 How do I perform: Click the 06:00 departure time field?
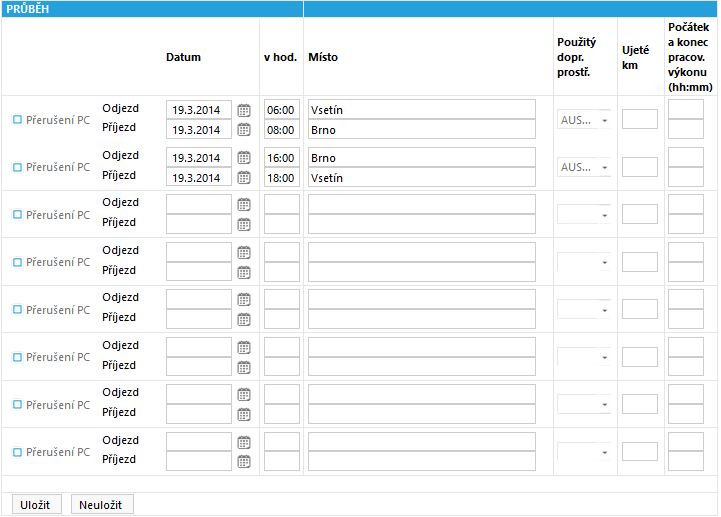281,110
